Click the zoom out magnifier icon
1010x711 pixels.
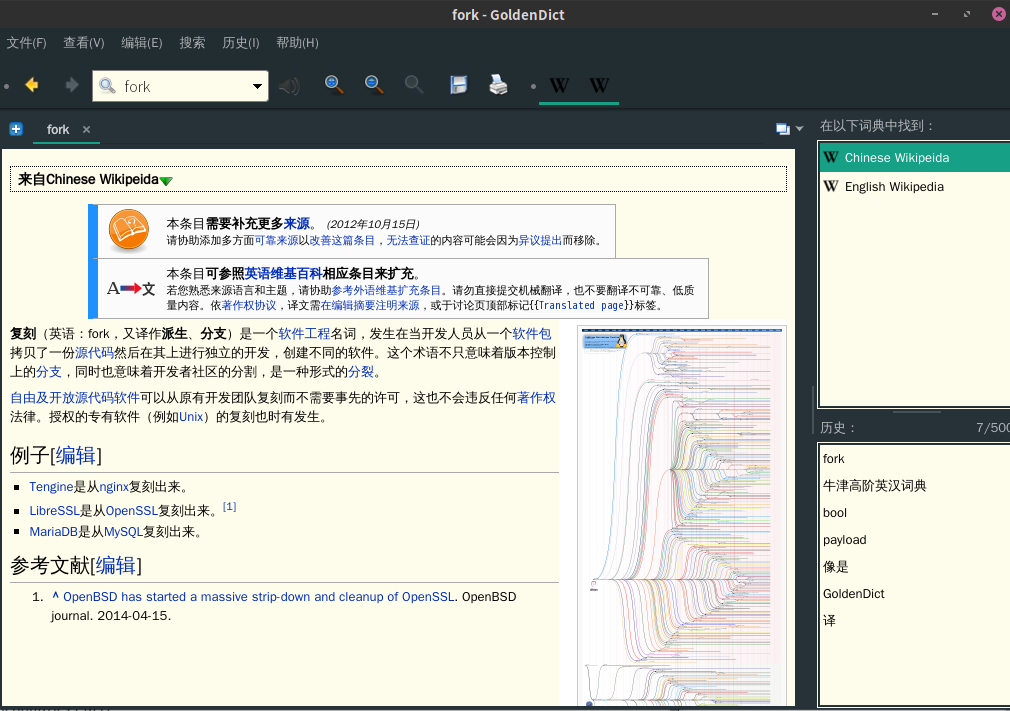[x=374, y=85]
